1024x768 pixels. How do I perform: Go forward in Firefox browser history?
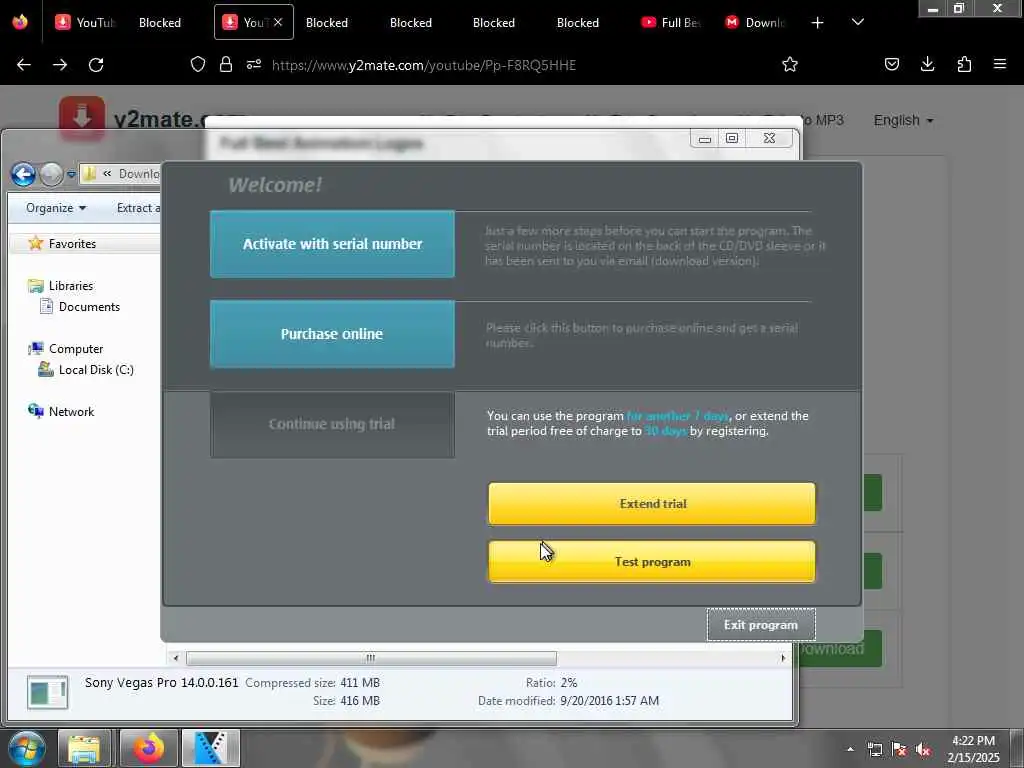(60, 65)
